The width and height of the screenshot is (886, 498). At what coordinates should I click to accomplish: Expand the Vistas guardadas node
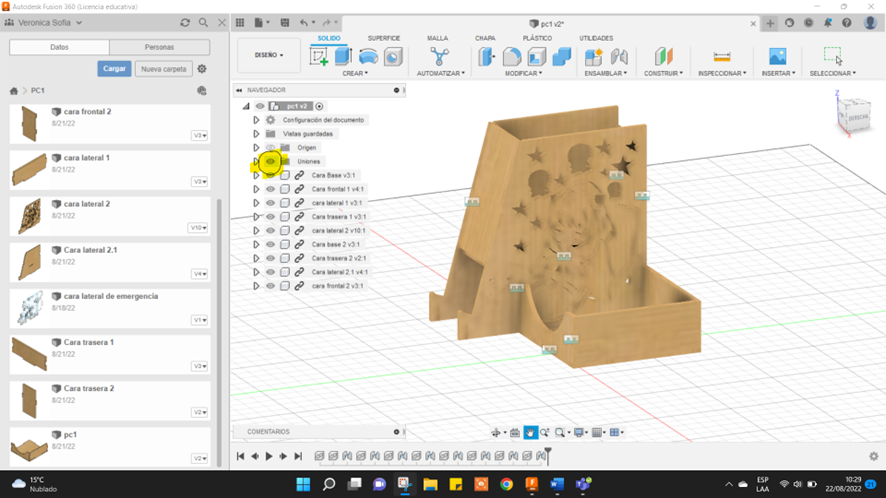(256, 134)
